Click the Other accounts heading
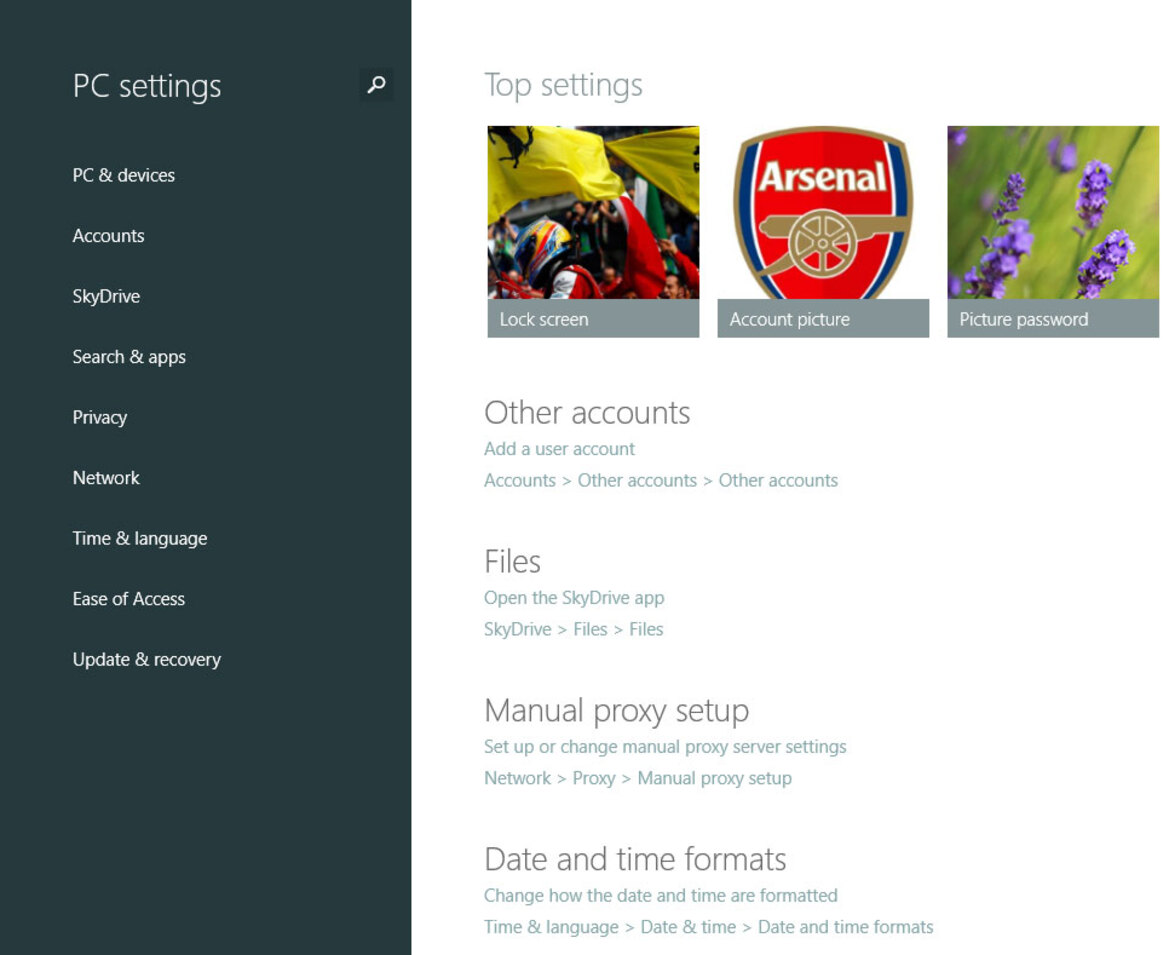 [x=587, y=413]
